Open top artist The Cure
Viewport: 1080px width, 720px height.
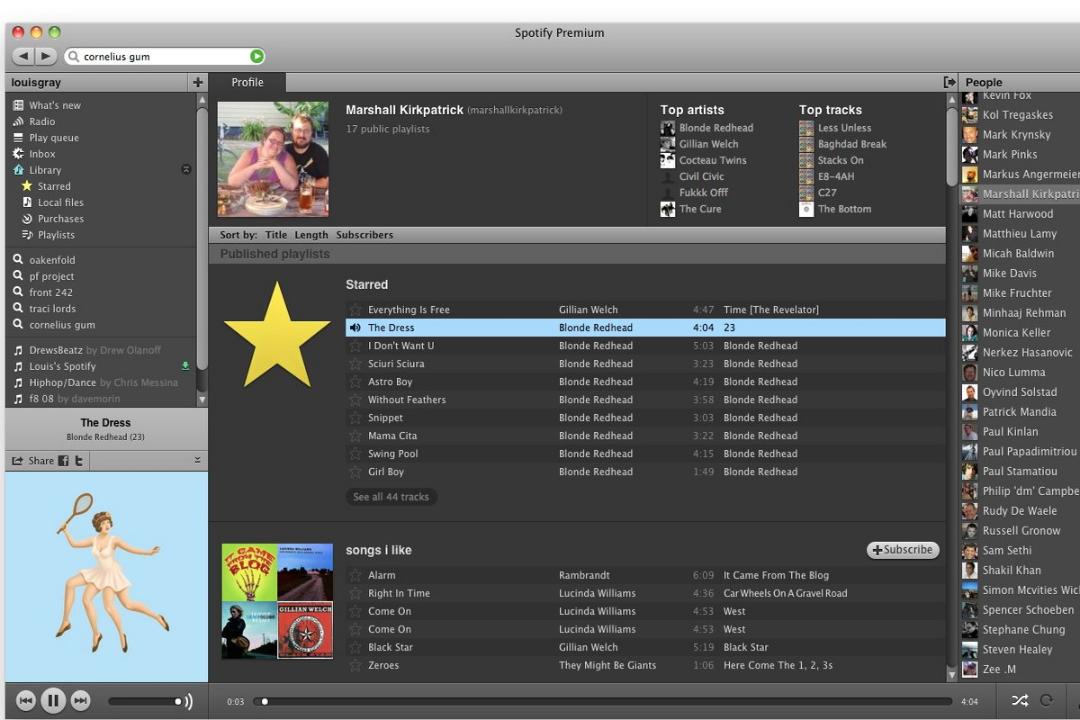pos(700,209)
